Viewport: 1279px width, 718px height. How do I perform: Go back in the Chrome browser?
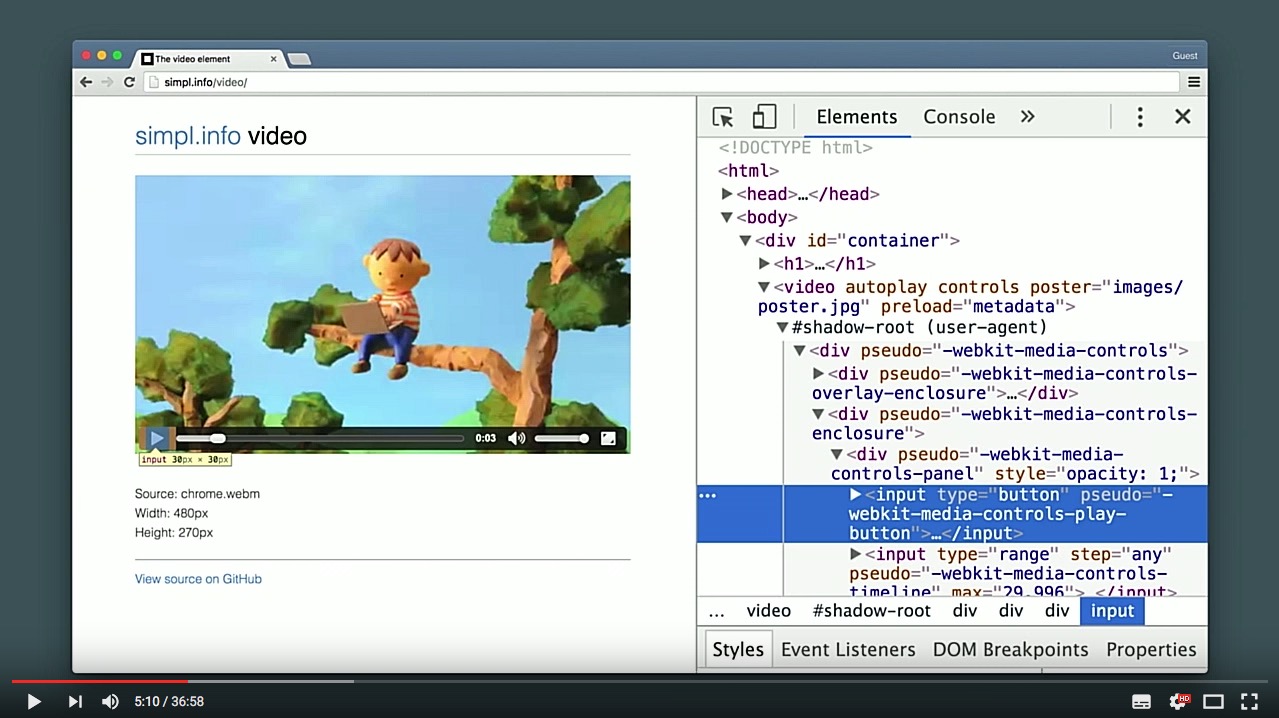click(x=86, y=82)
